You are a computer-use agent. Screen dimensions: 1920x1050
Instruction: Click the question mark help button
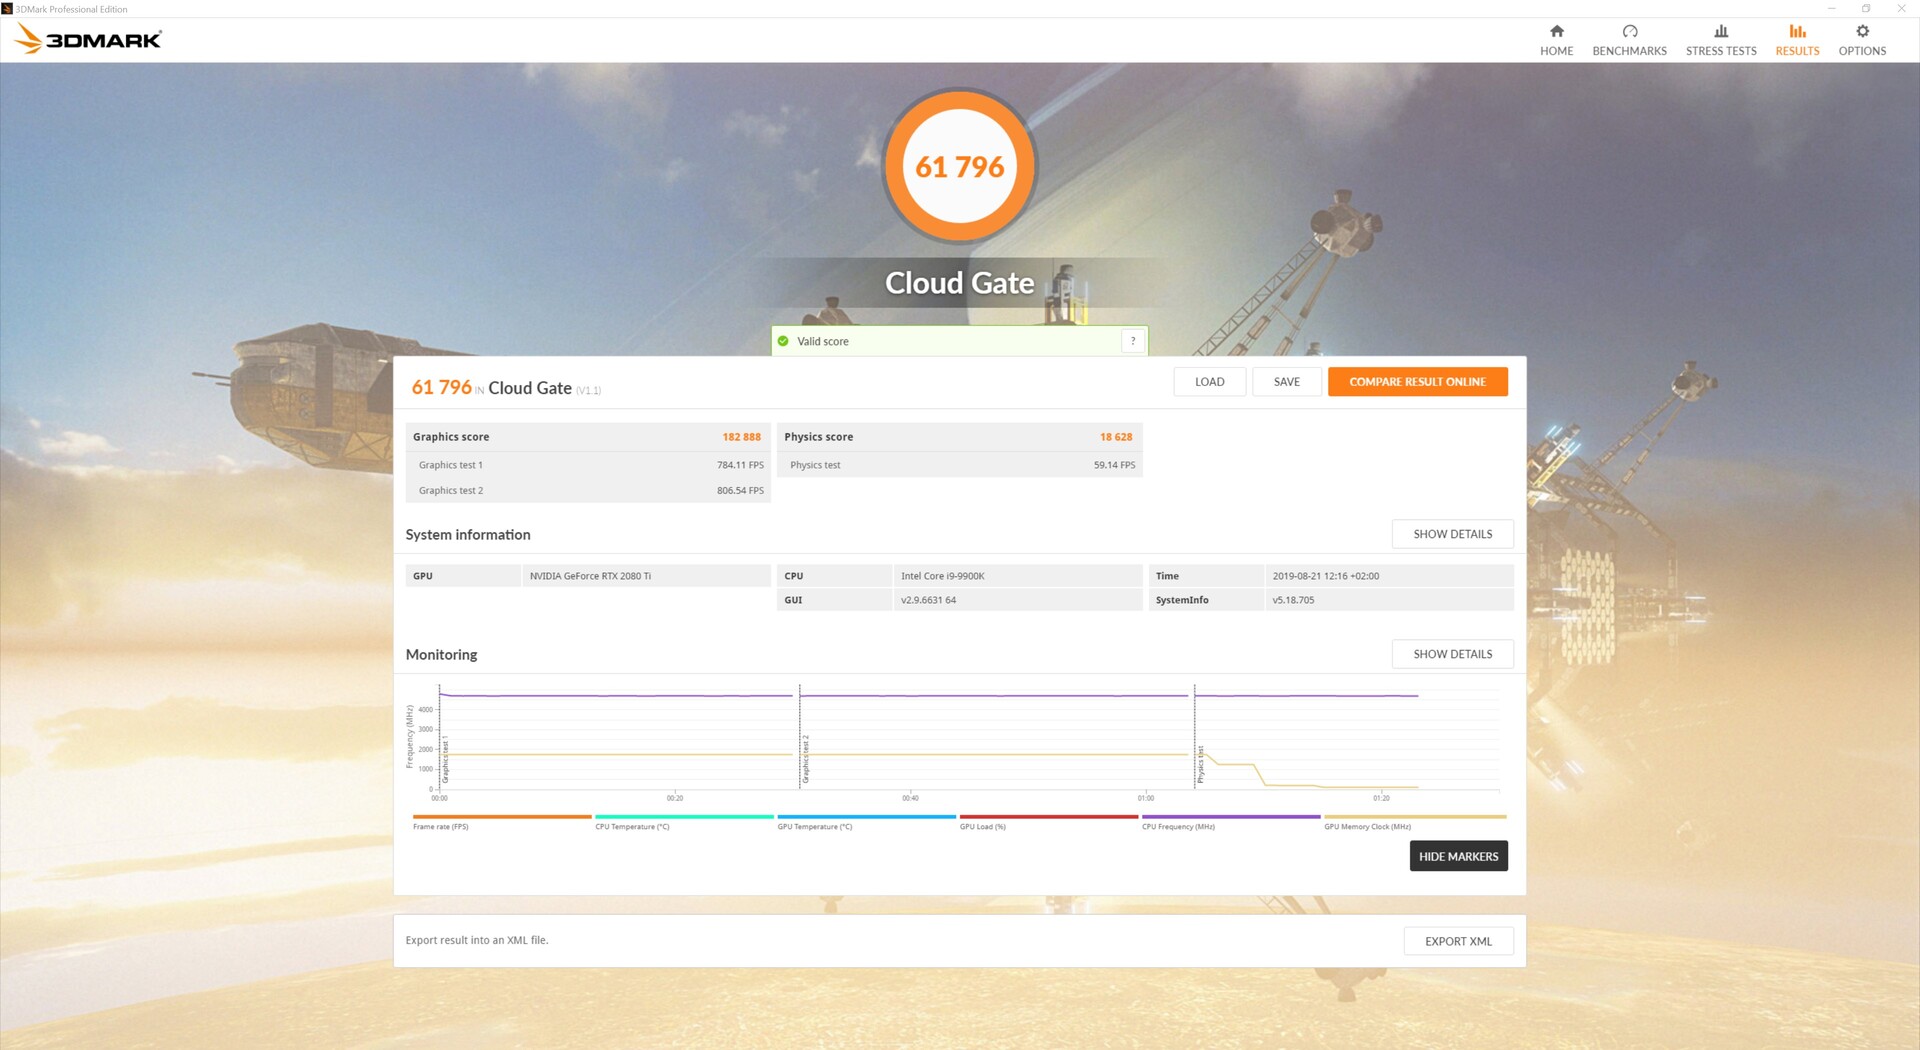(1133, 341)
